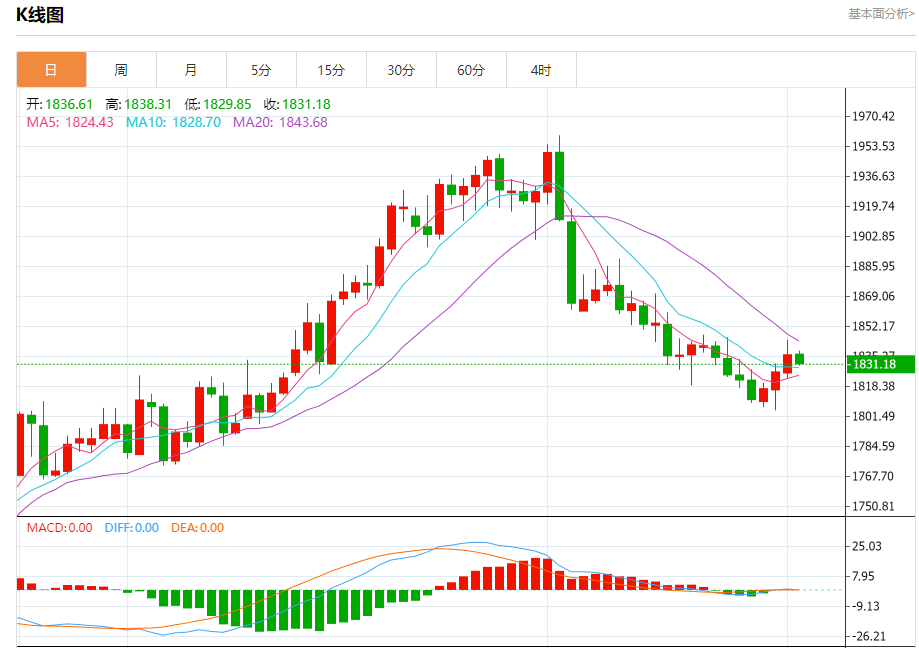Click the 收: 1831.18 closing price text

(297, 104)
